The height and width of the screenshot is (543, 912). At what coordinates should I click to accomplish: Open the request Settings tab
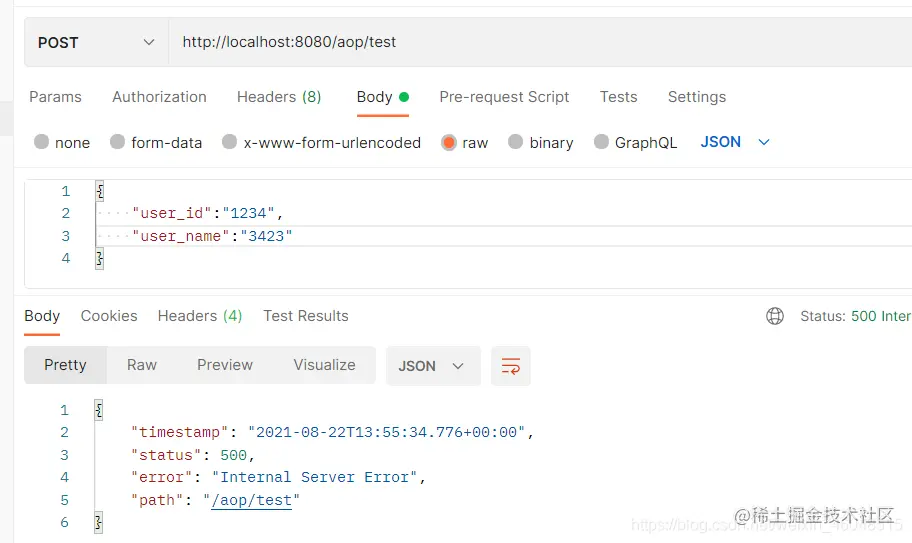click(697, 97)
